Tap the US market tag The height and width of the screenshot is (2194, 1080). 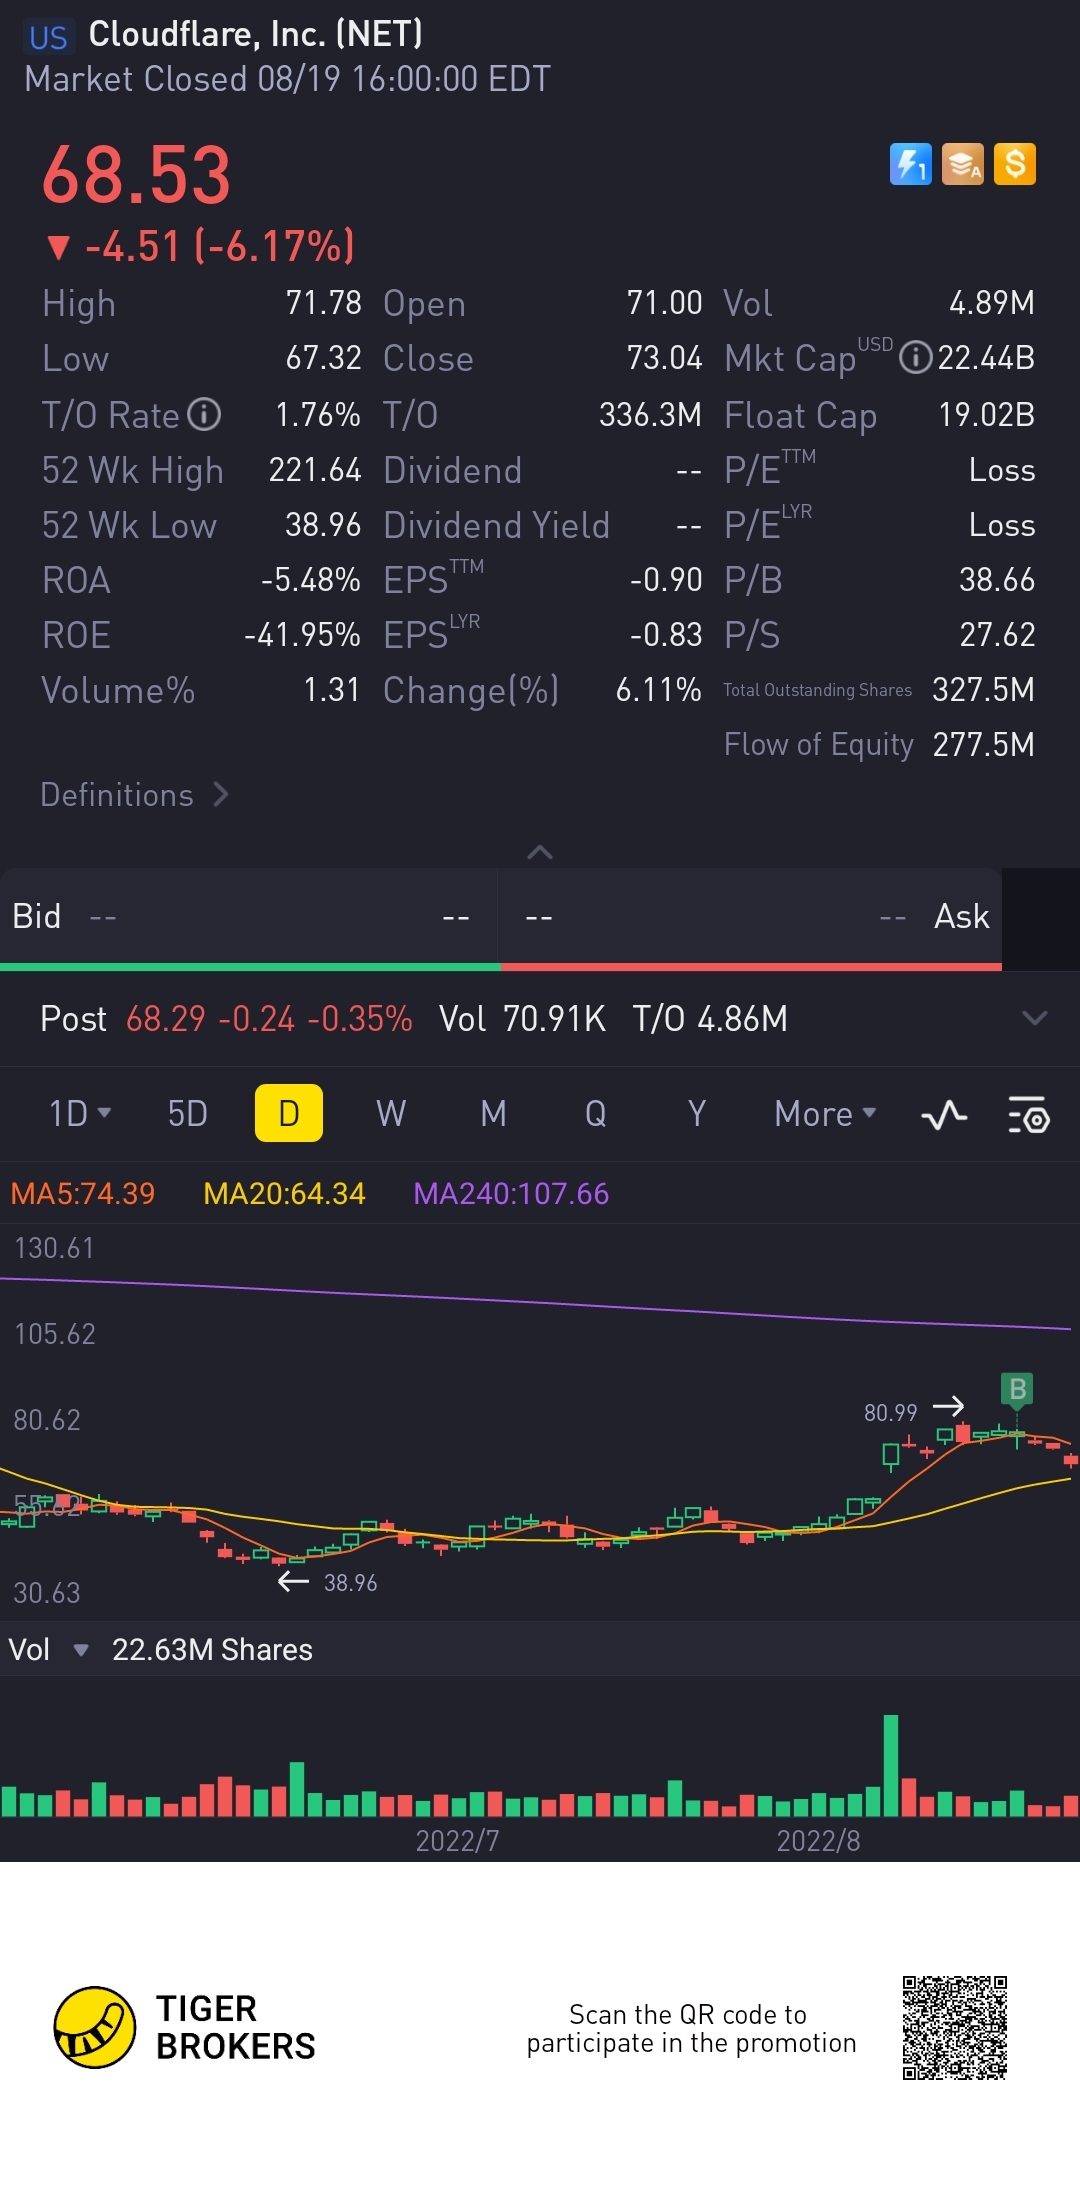(x=48, y=37)
